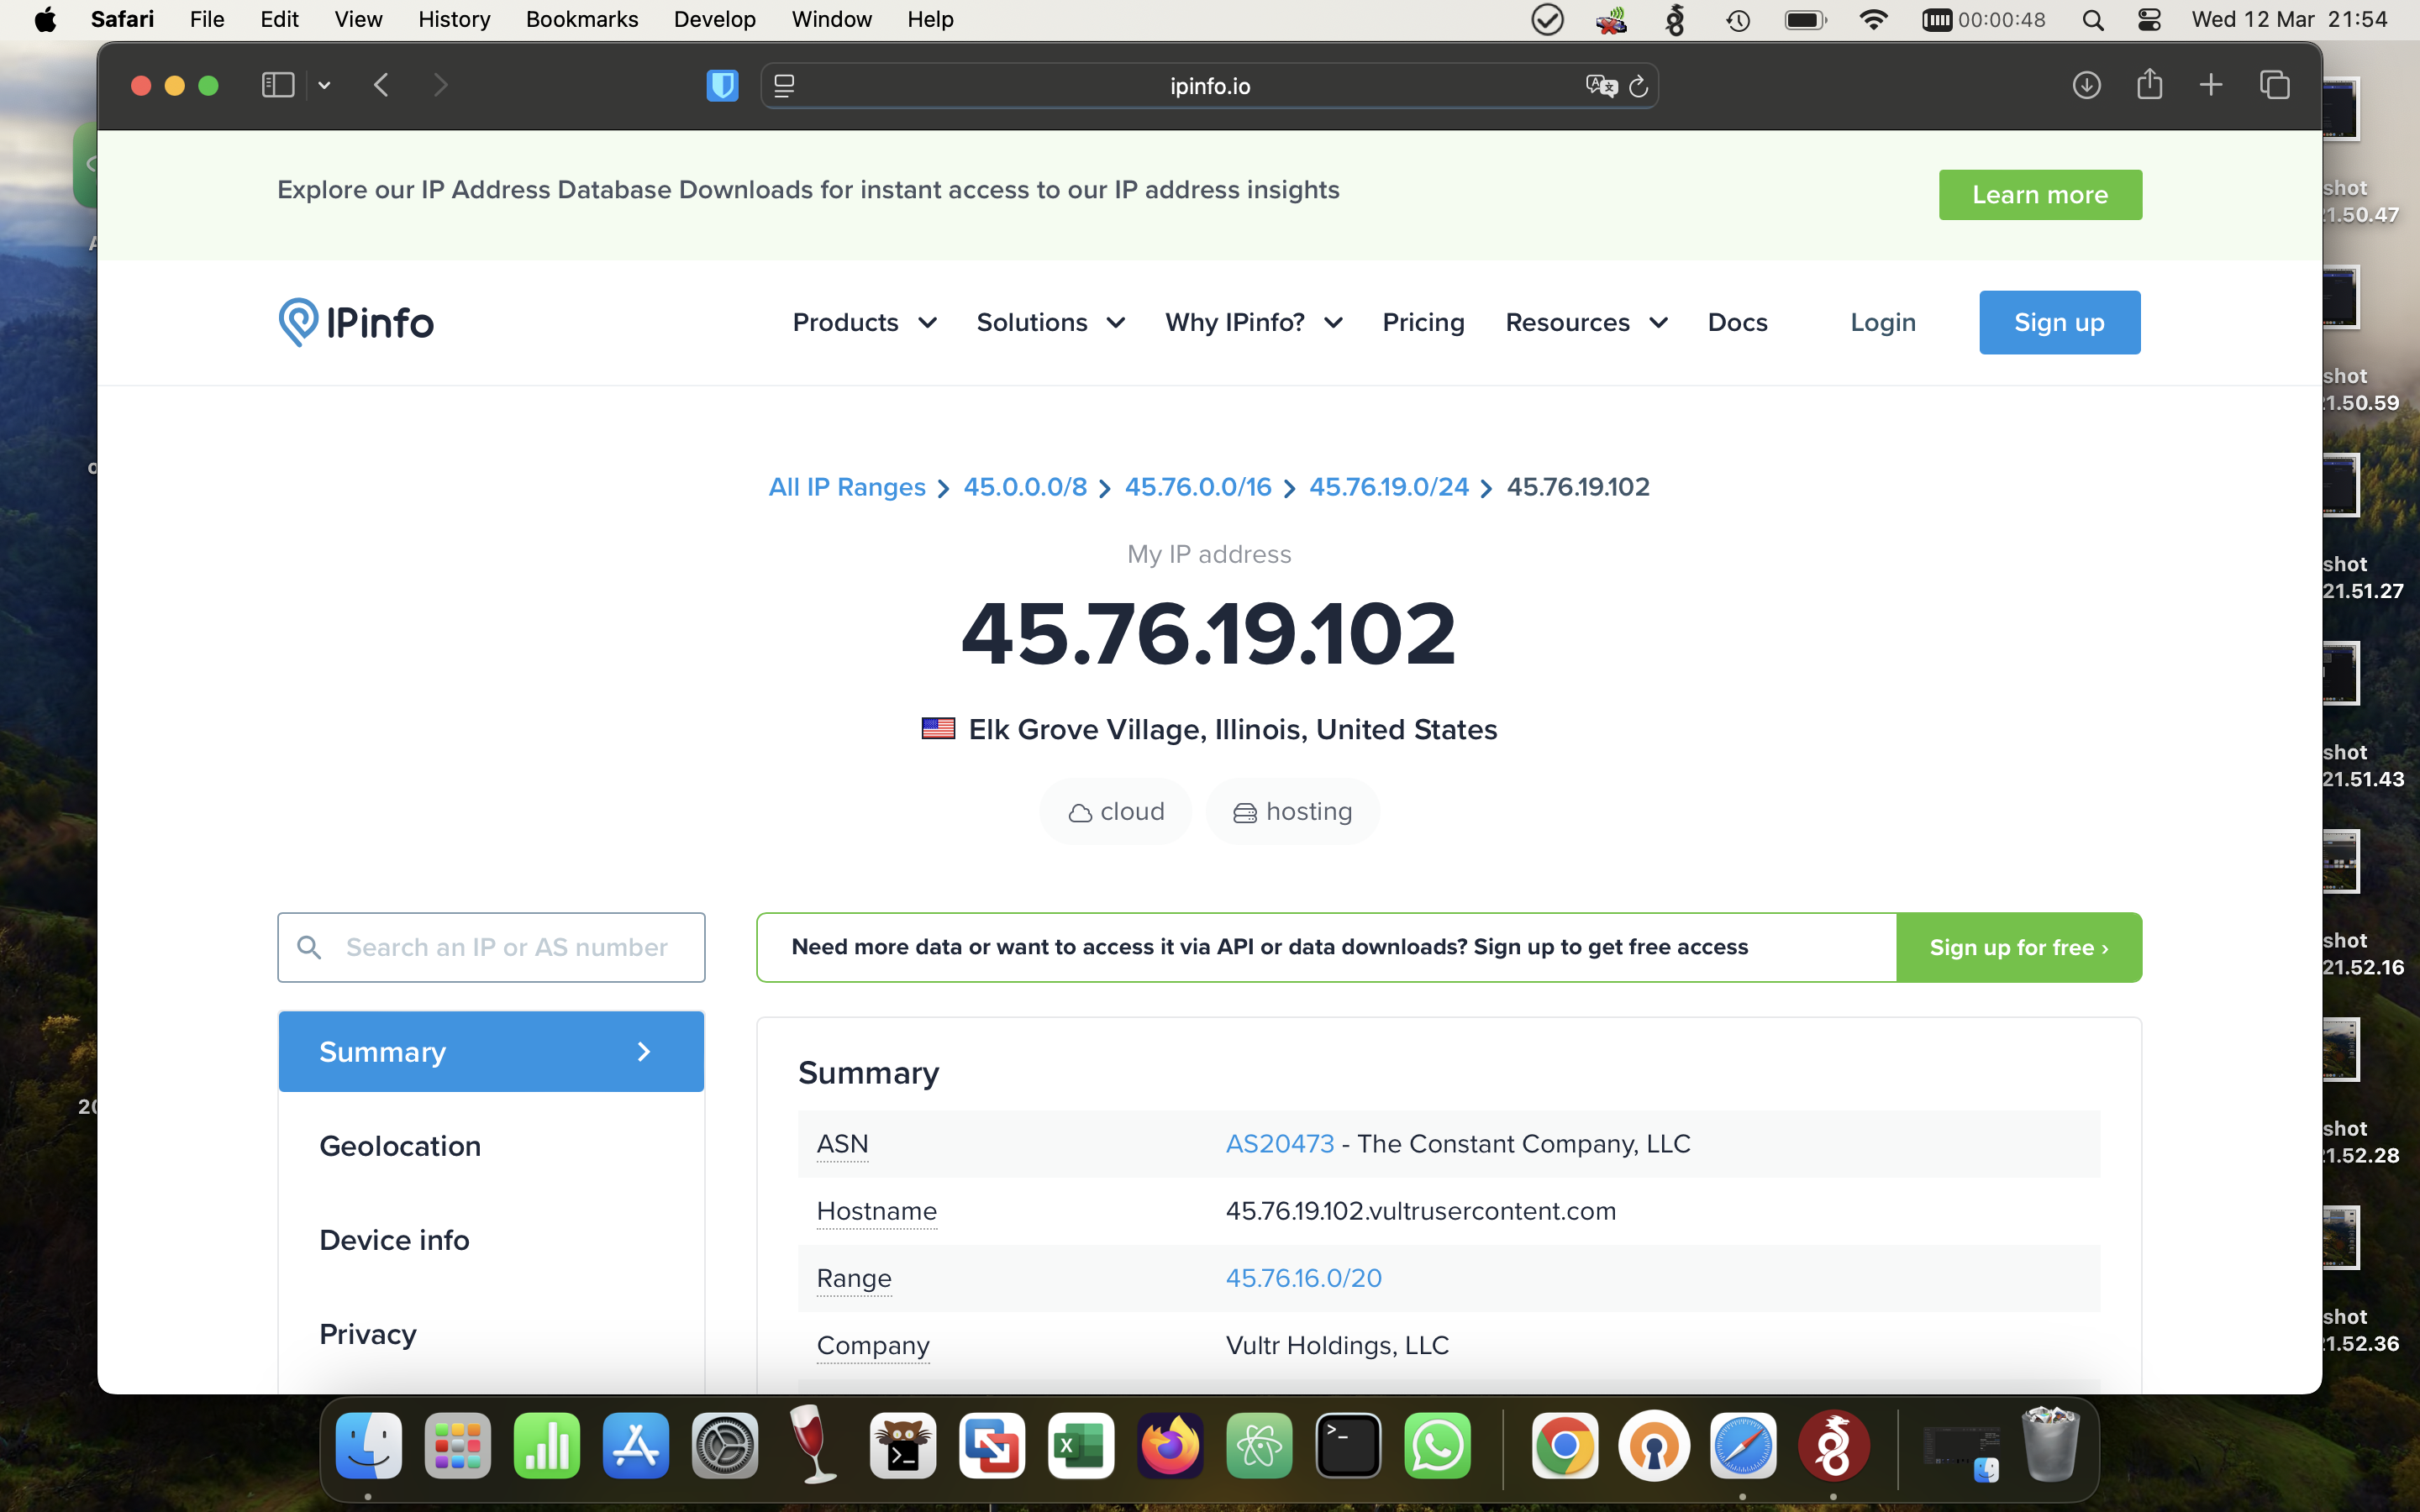The width and height of the screenshot is (2420, 1512).
Task: Open a new tab with plus icon
Action: tap(2211, 85)
